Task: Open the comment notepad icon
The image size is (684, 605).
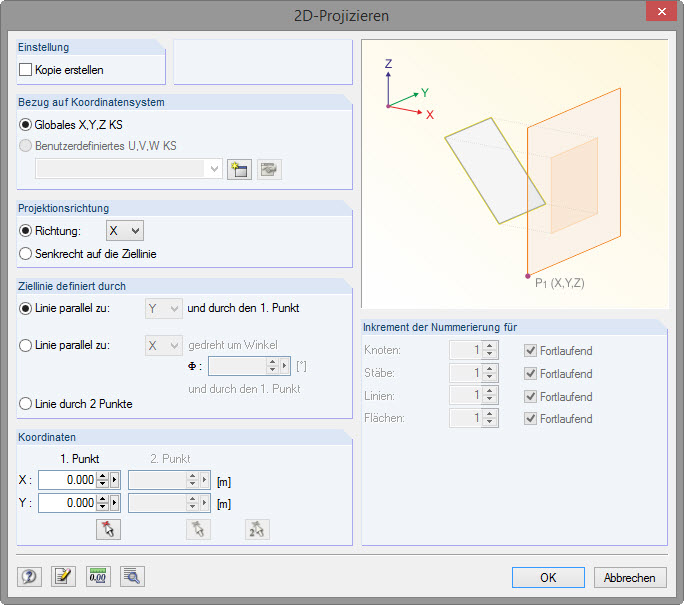Action: pyautogui.click(x=63, y=577)
